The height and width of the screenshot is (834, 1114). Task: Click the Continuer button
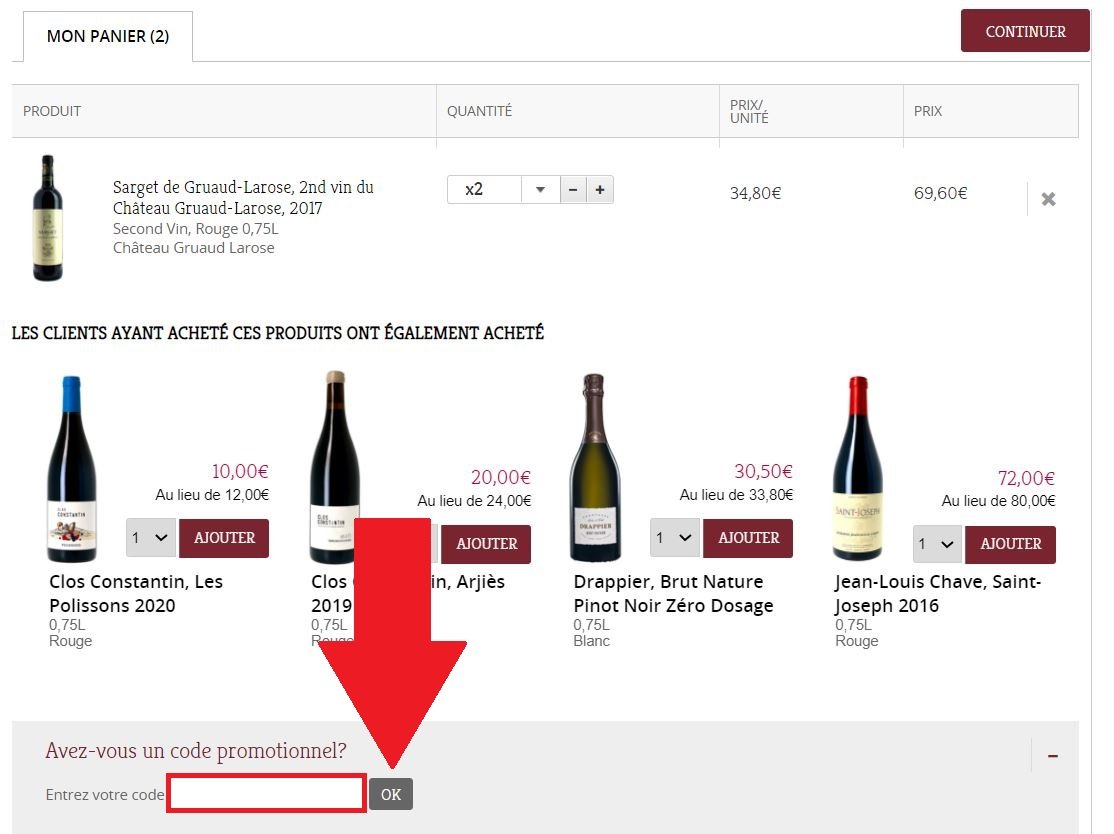point(1025,31)
